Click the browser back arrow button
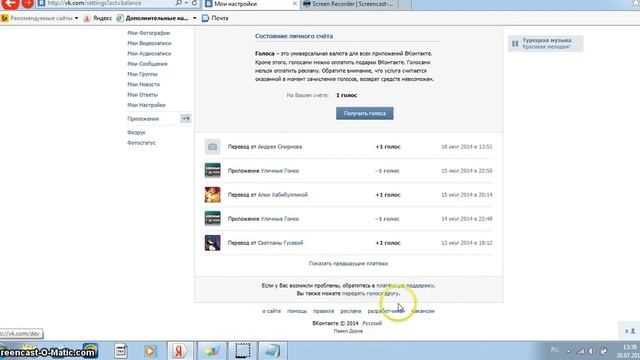The width and height of the screenshot is (640, 360). 10,3
